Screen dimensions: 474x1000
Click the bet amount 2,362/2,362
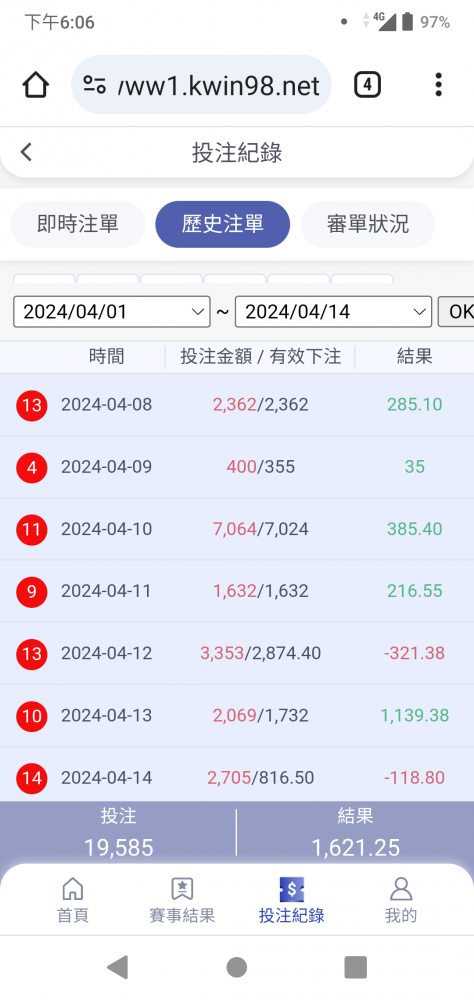(260, 405)
